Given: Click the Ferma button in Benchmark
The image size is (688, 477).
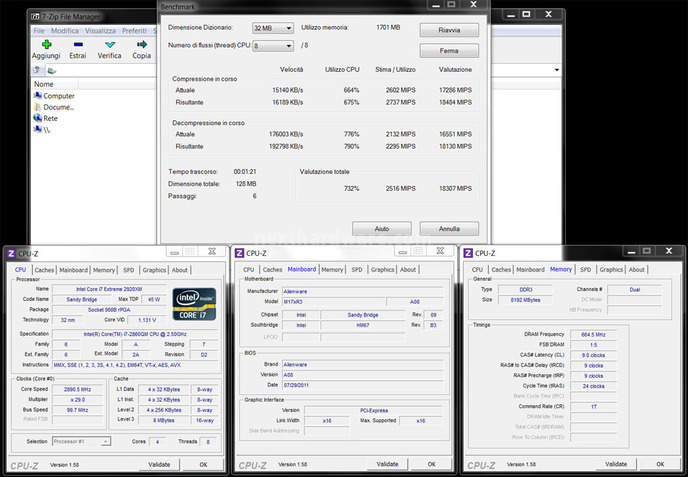Looking at the screenshot, I should 449,51.
